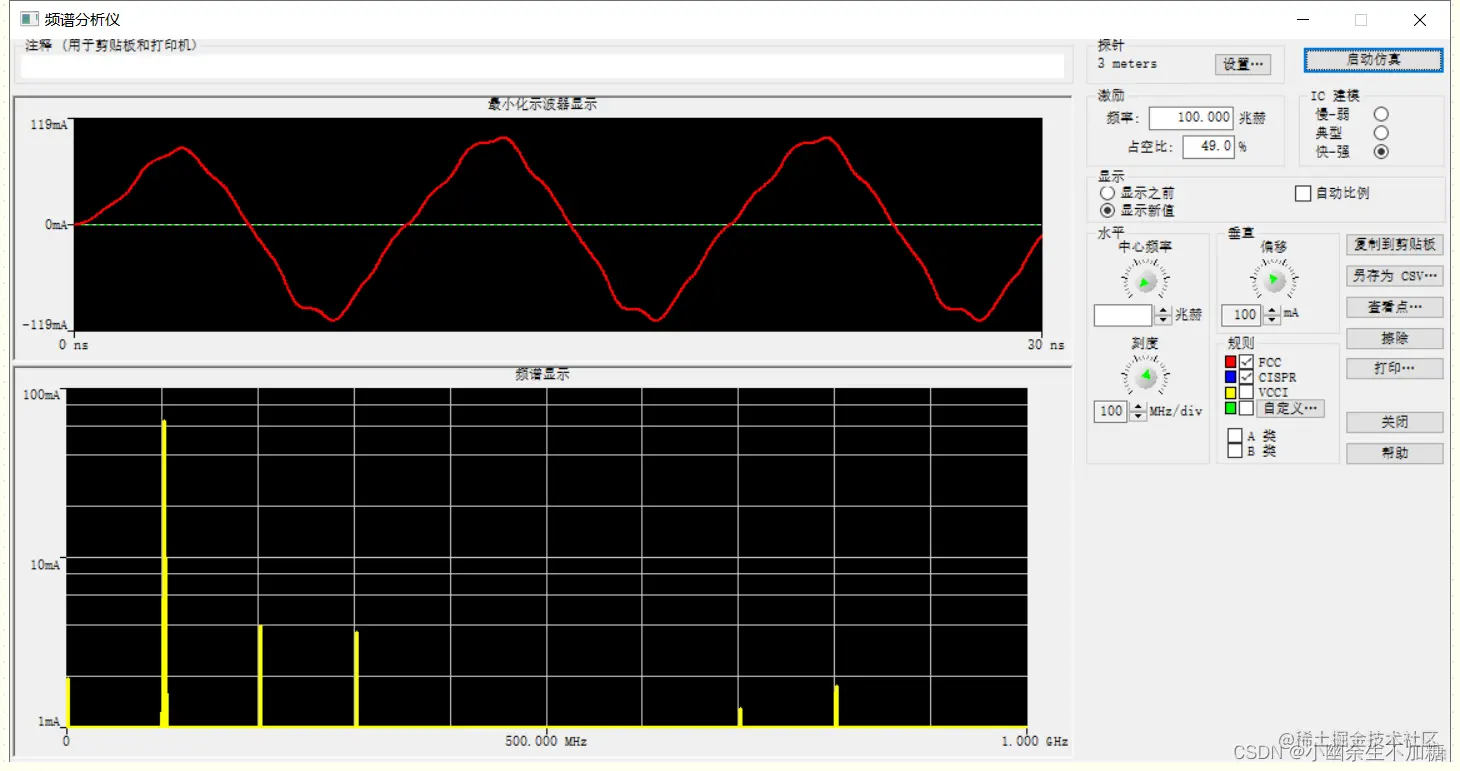Image resolution: width=1460 pixels, height=771 pixels.
Task: Select the 典型 IC model radio
Action: (1381, 133)
